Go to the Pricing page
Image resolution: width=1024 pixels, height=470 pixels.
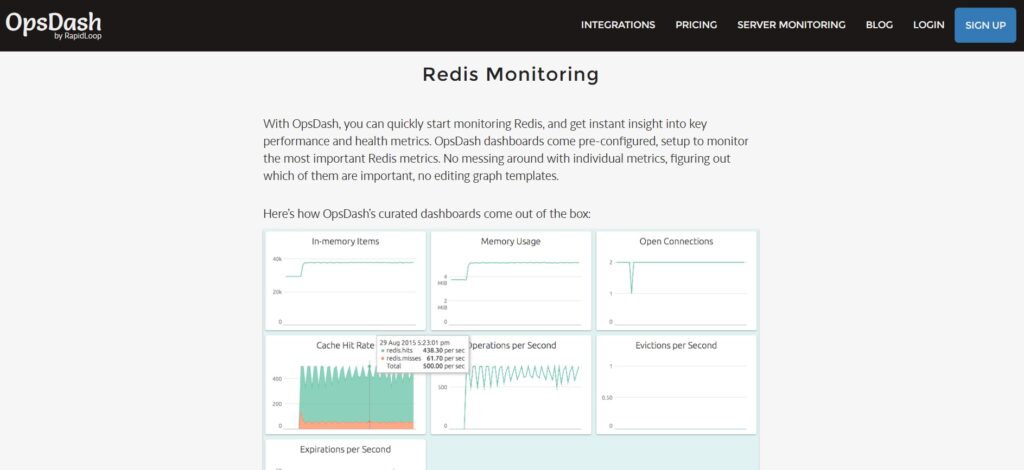point(696,25)
